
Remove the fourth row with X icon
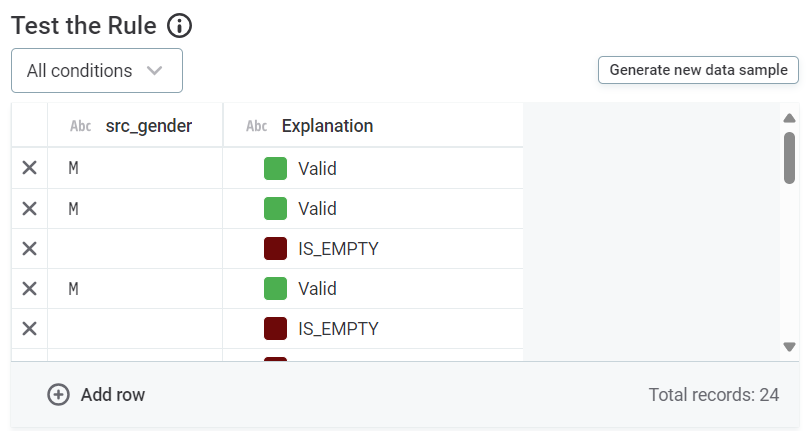(x=30, y=288)
